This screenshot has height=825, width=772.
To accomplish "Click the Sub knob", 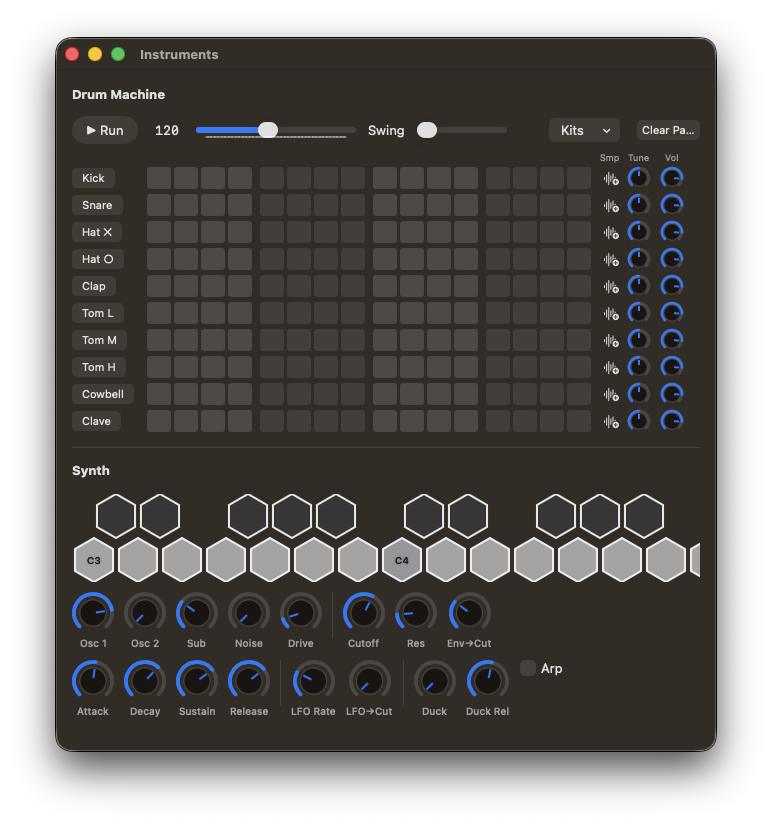I will tap(196, 613).
